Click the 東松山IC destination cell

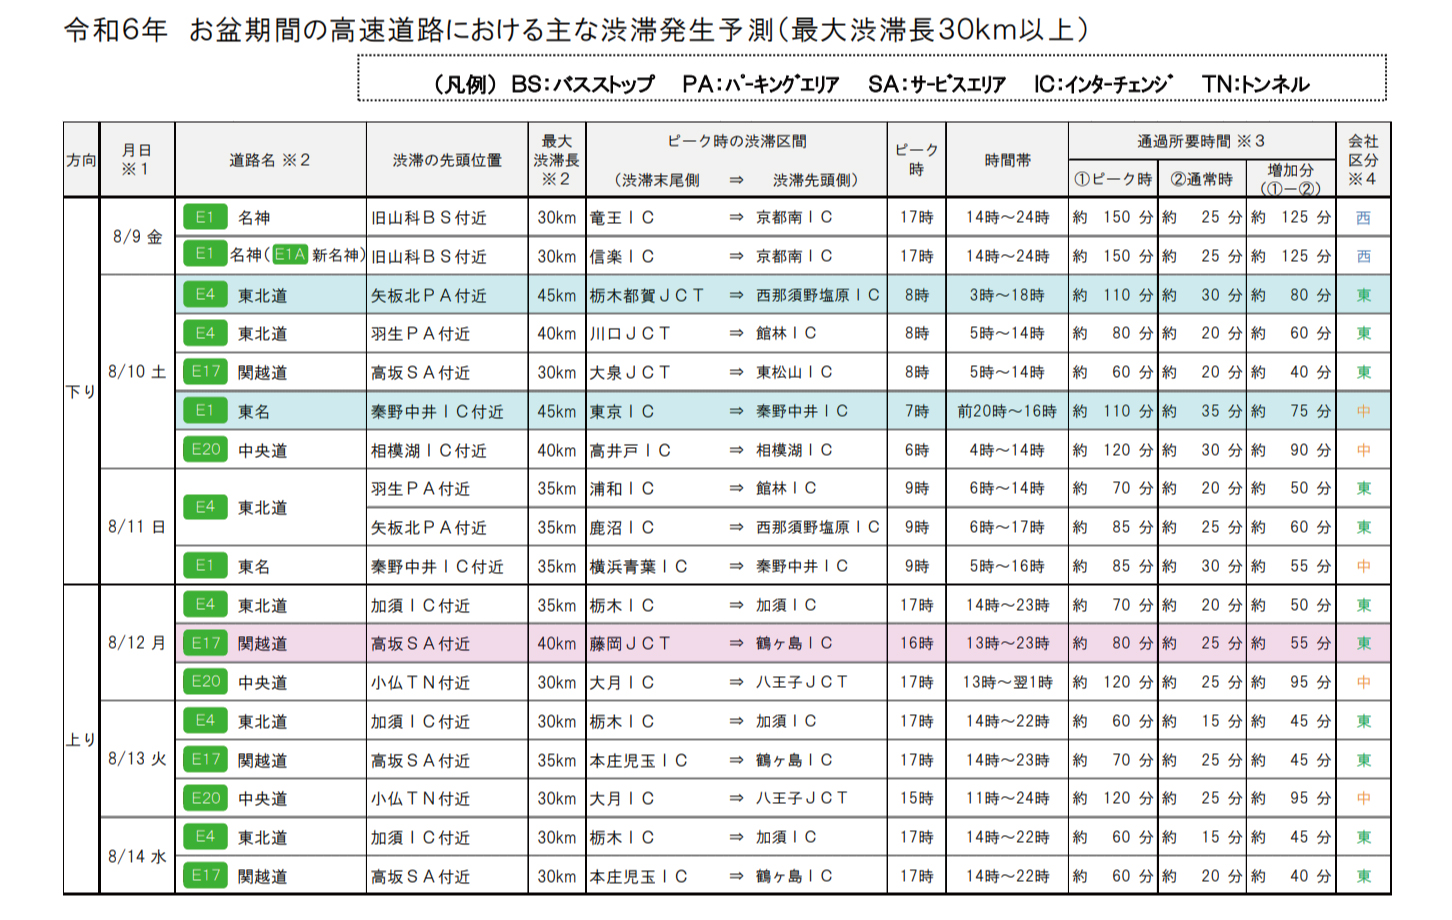pyautogui.click(x=794, y=372)
